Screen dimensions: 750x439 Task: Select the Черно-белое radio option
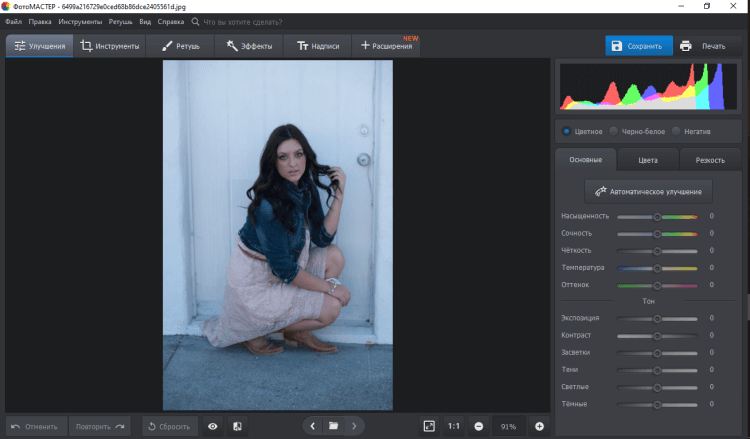[x=614, y=131]
